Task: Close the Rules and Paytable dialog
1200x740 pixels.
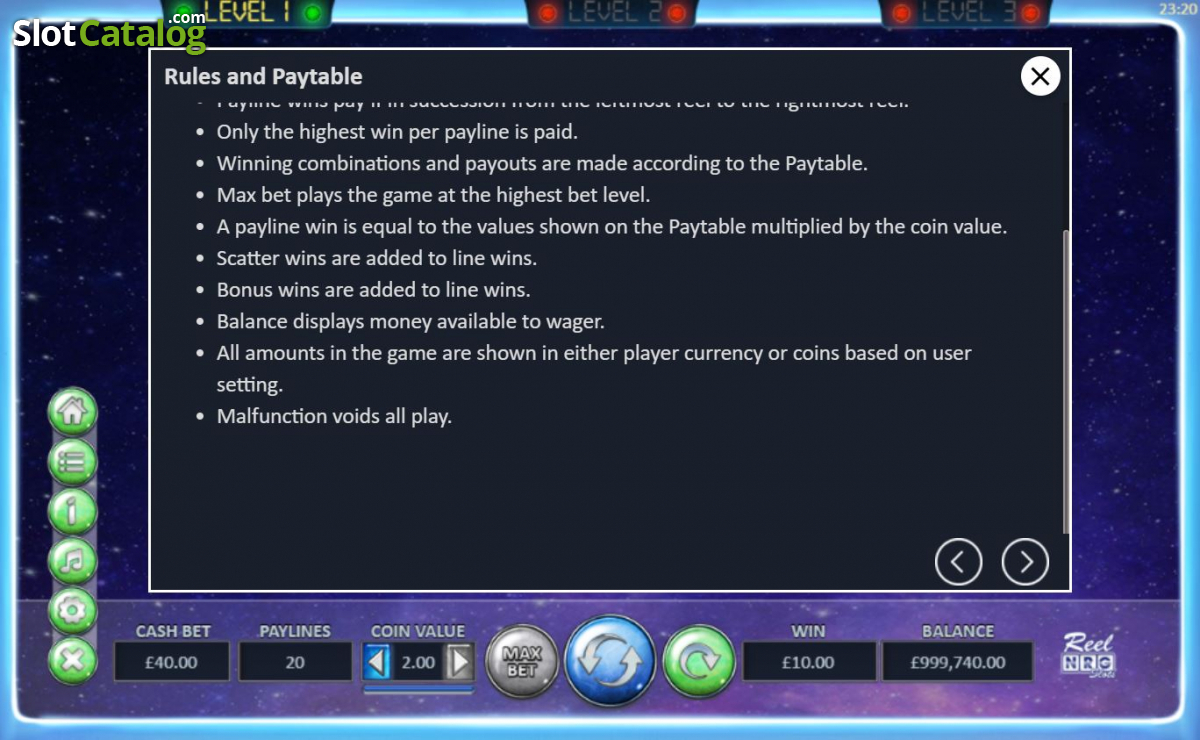Action: [1040, 76]
